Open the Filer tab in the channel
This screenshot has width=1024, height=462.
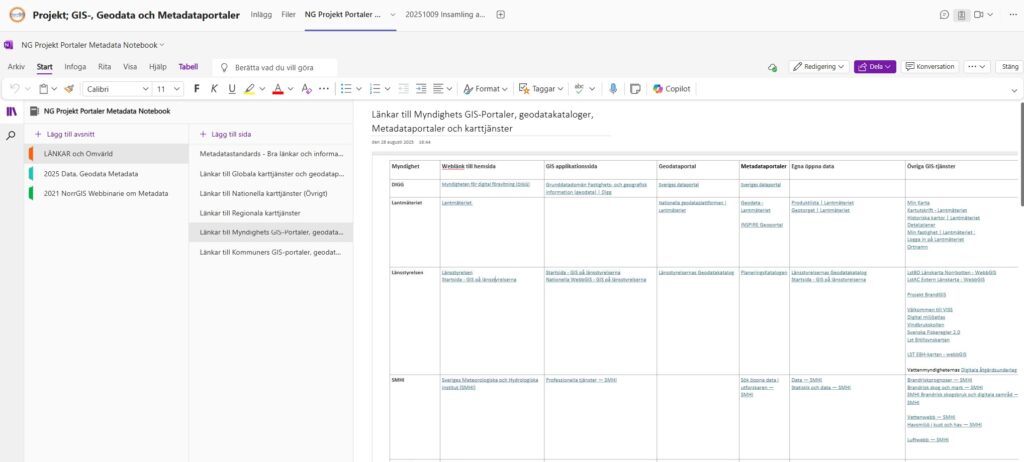tap(288, 15)
